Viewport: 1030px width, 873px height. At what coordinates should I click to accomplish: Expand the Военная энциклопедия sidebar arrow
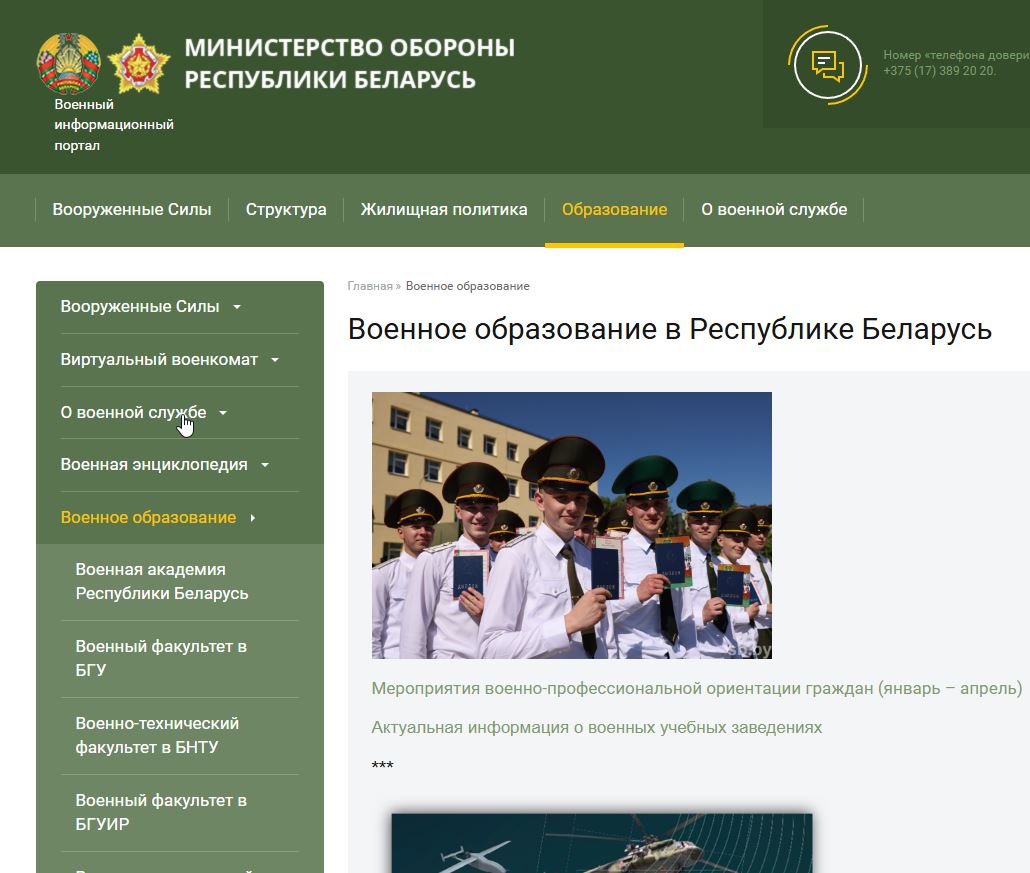(265, 466)
